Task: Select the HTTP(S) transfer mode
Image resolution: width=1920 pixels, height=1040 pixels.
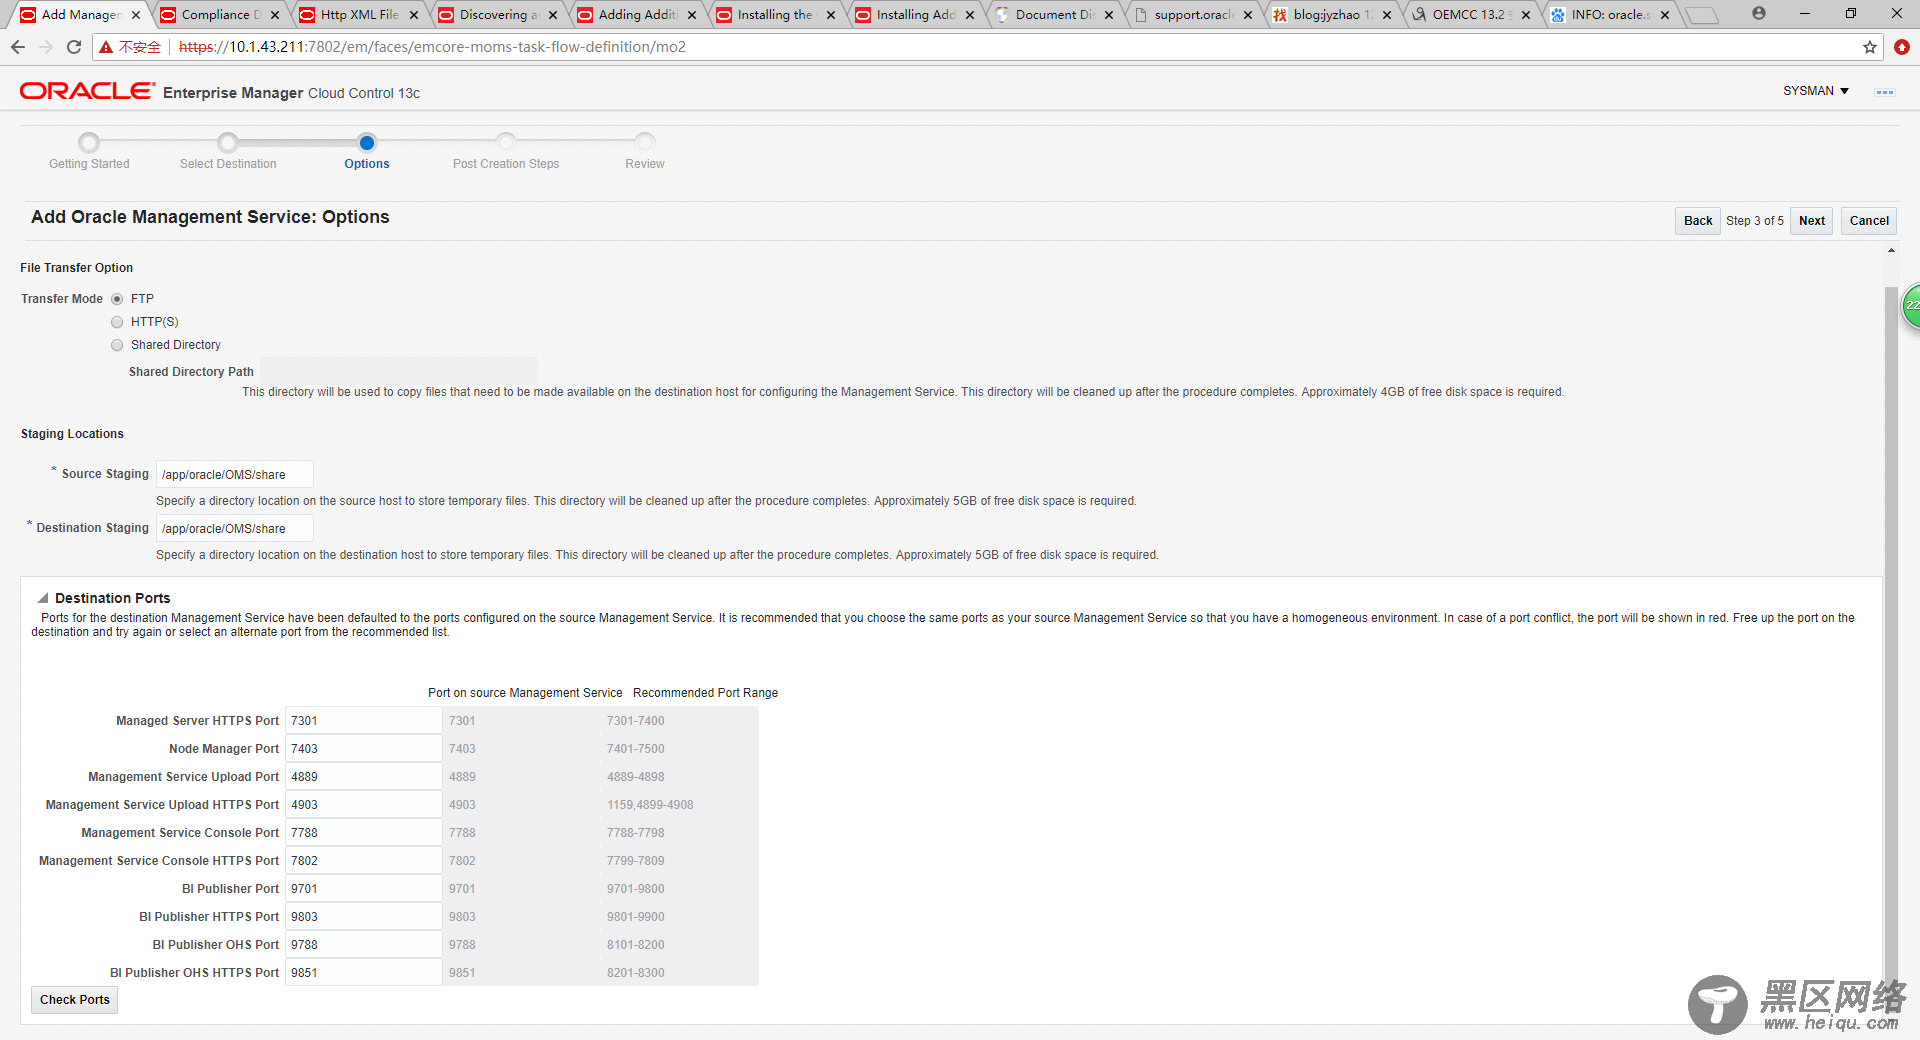Action: tap(117, 322)
